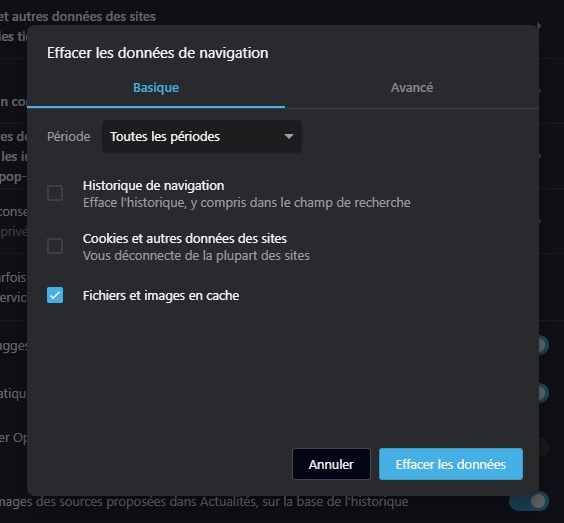Click the background row 'et autres données des sites'

78,17
